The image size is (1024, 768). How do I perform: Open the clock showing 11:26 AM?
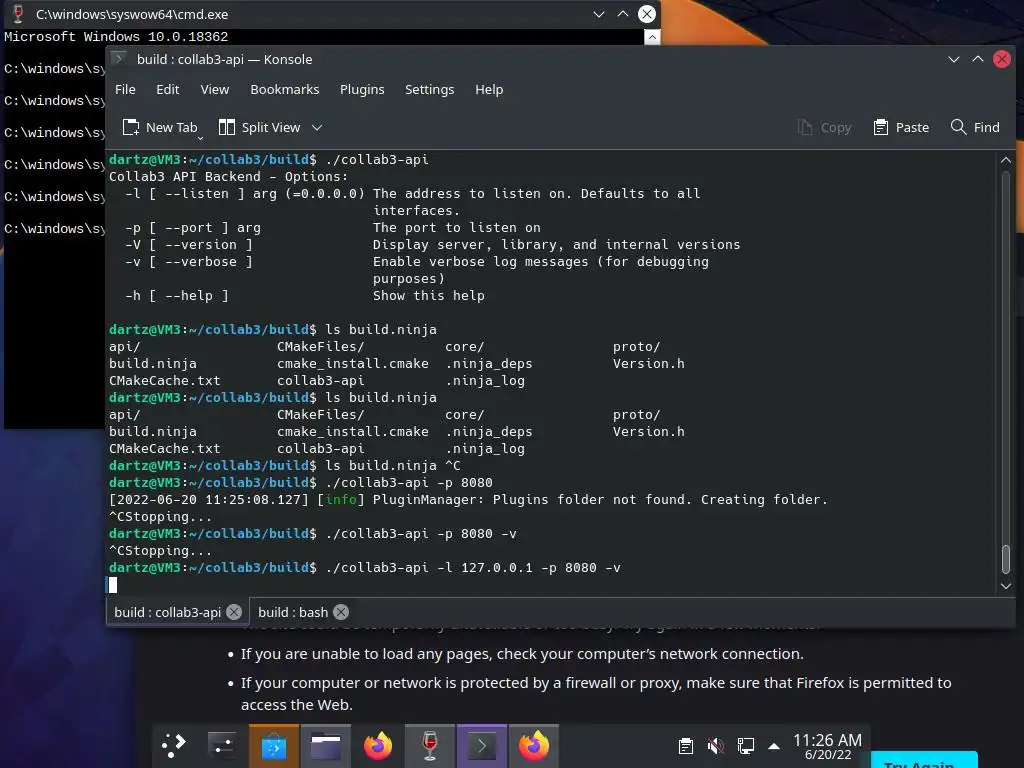pos(827,746)
